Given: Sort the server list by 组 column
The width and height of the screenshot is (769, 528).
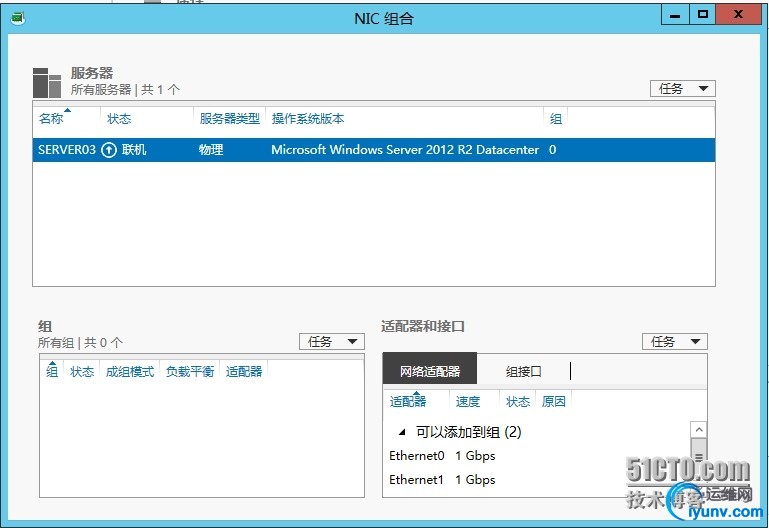Looking at the screenshot, I should pos(556,119).
